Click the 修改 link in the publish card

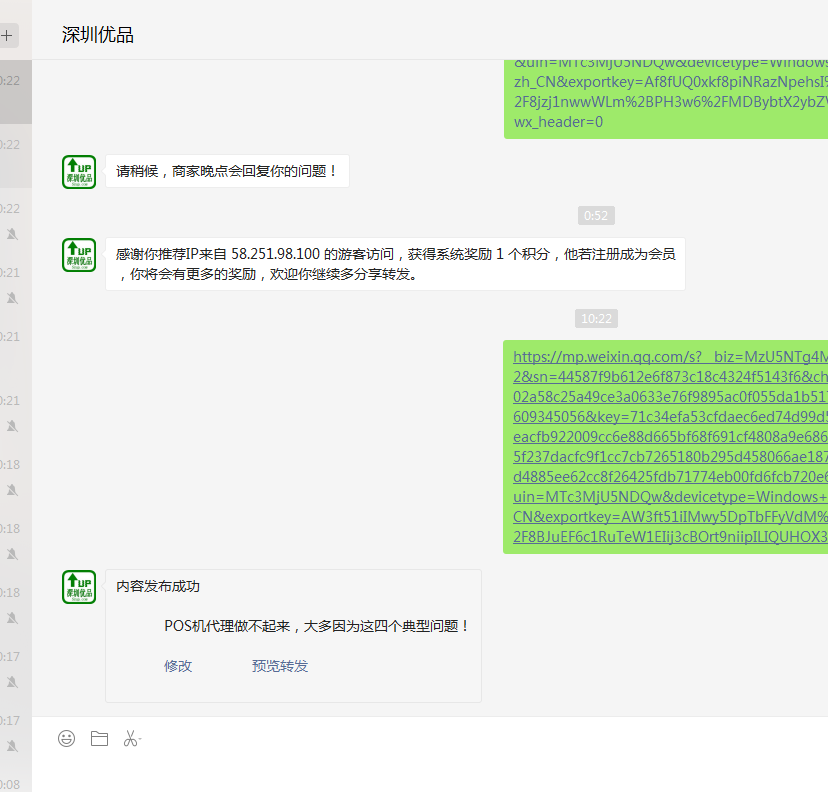pos(178,666)
